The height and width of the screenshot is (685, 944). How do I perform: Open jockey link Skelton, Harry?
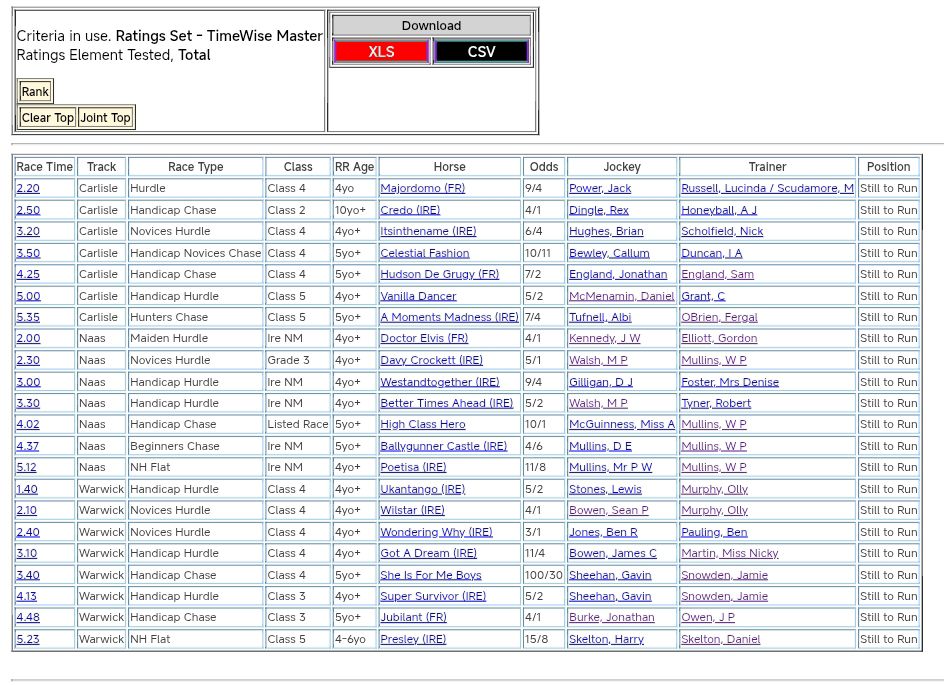[x=606, y=639]
